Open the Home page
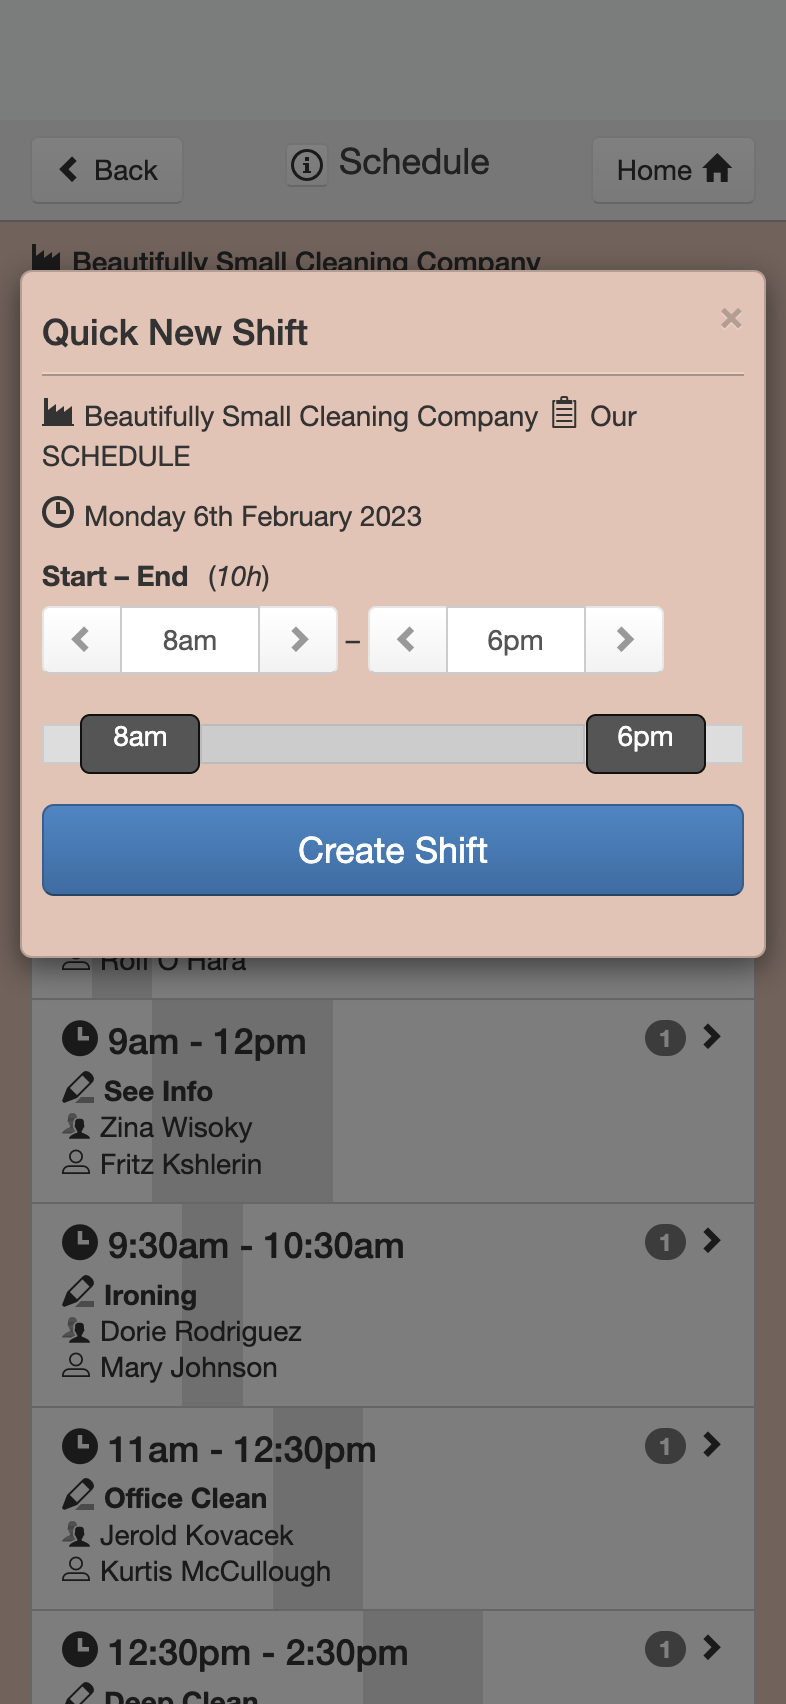Image resolution: width=786 pixels, height=1704 pixels. (673, 170)
